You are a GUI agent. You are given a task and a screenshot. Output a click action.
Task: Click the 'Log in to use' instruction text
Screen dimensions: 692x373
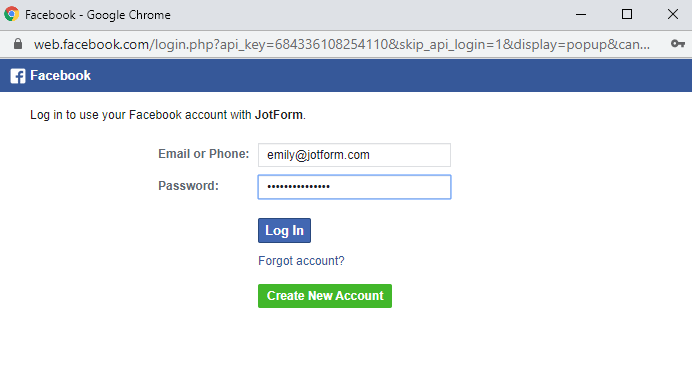(168, 115)
